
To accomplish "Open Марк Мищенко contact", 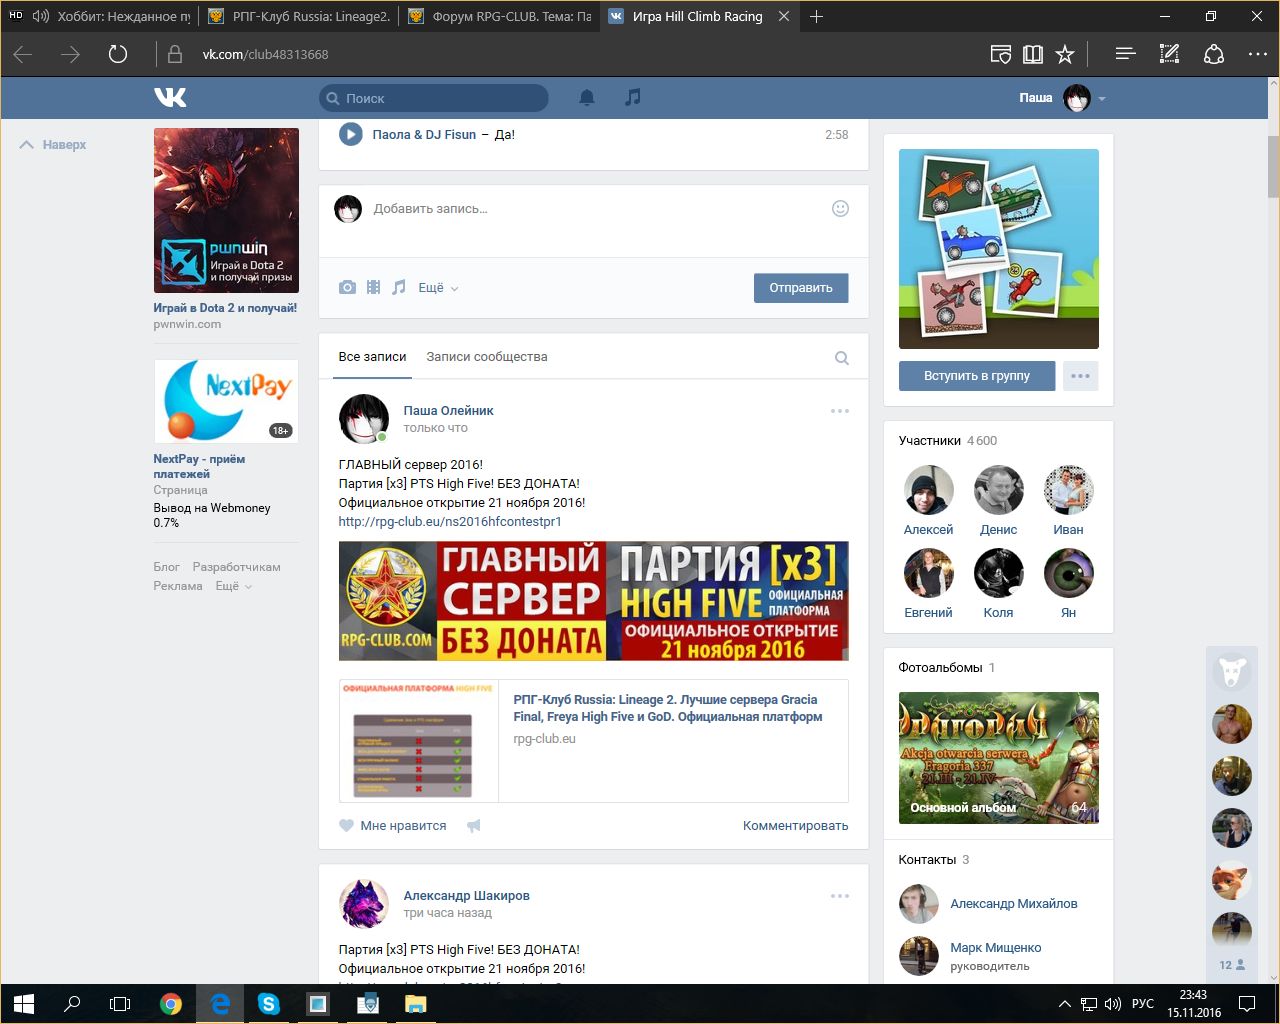I will [x=995, y=948].
